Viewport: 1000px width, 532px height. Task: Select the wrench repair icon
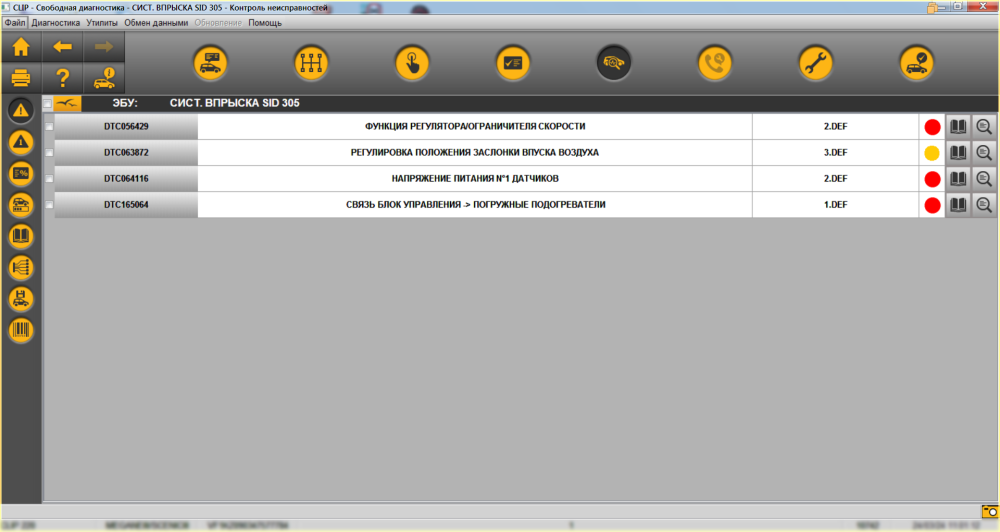pos(816,63)
